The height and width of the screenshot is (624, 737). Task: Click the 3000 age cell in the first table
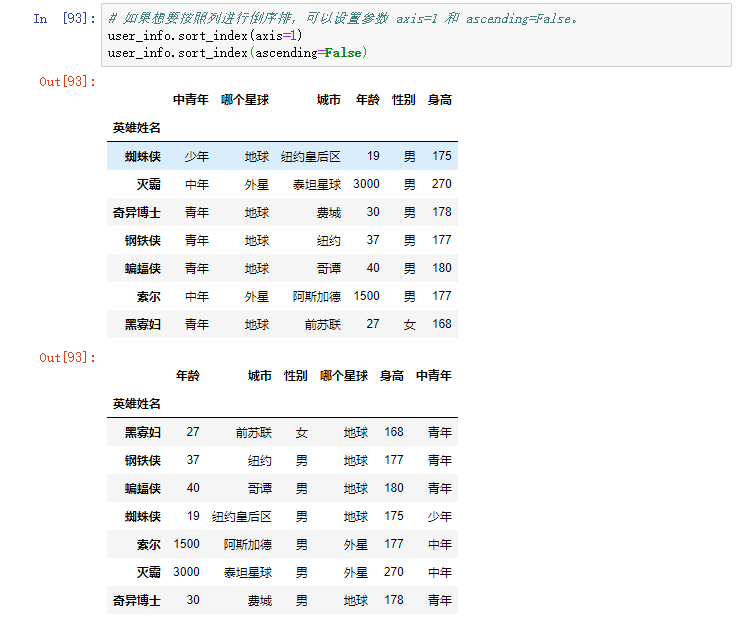pos(367,184)
